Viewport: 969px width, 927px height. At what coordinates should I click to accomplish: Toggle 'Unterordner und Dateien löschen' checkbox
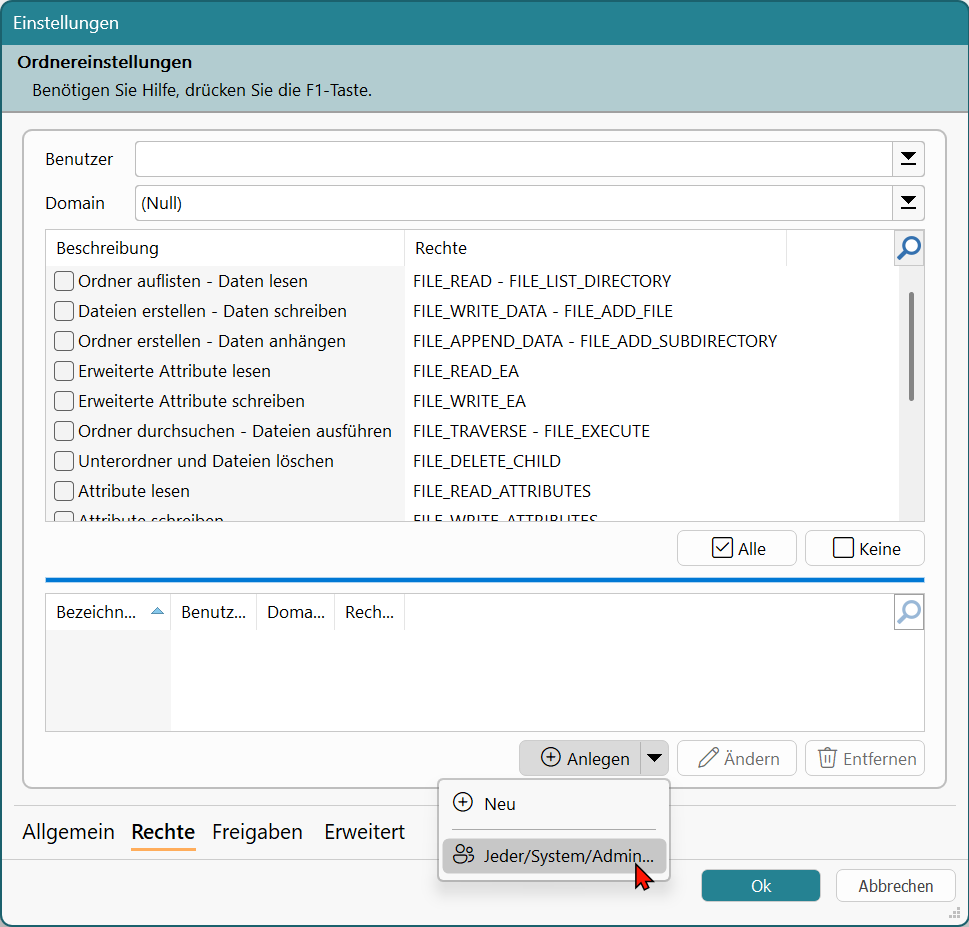[64, 461]
